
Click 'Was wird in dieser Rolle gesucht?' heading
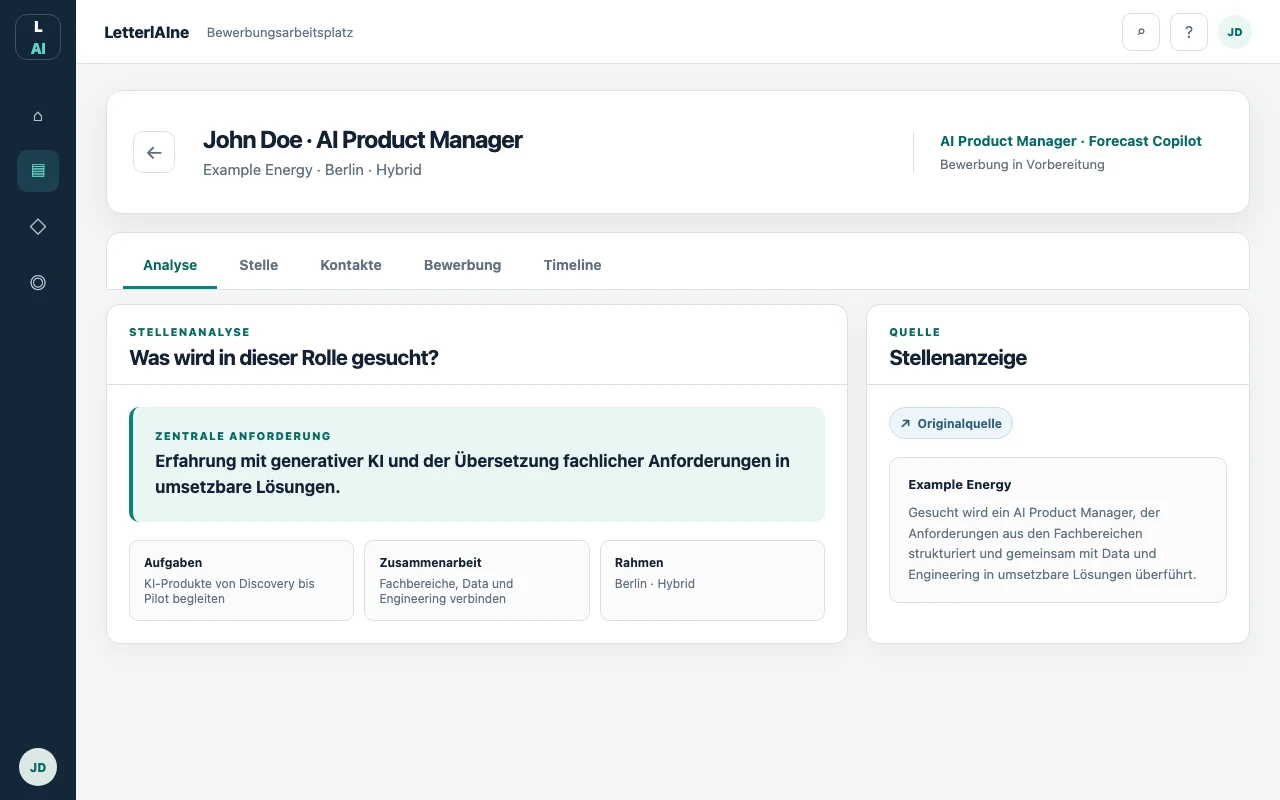point(284,358)
